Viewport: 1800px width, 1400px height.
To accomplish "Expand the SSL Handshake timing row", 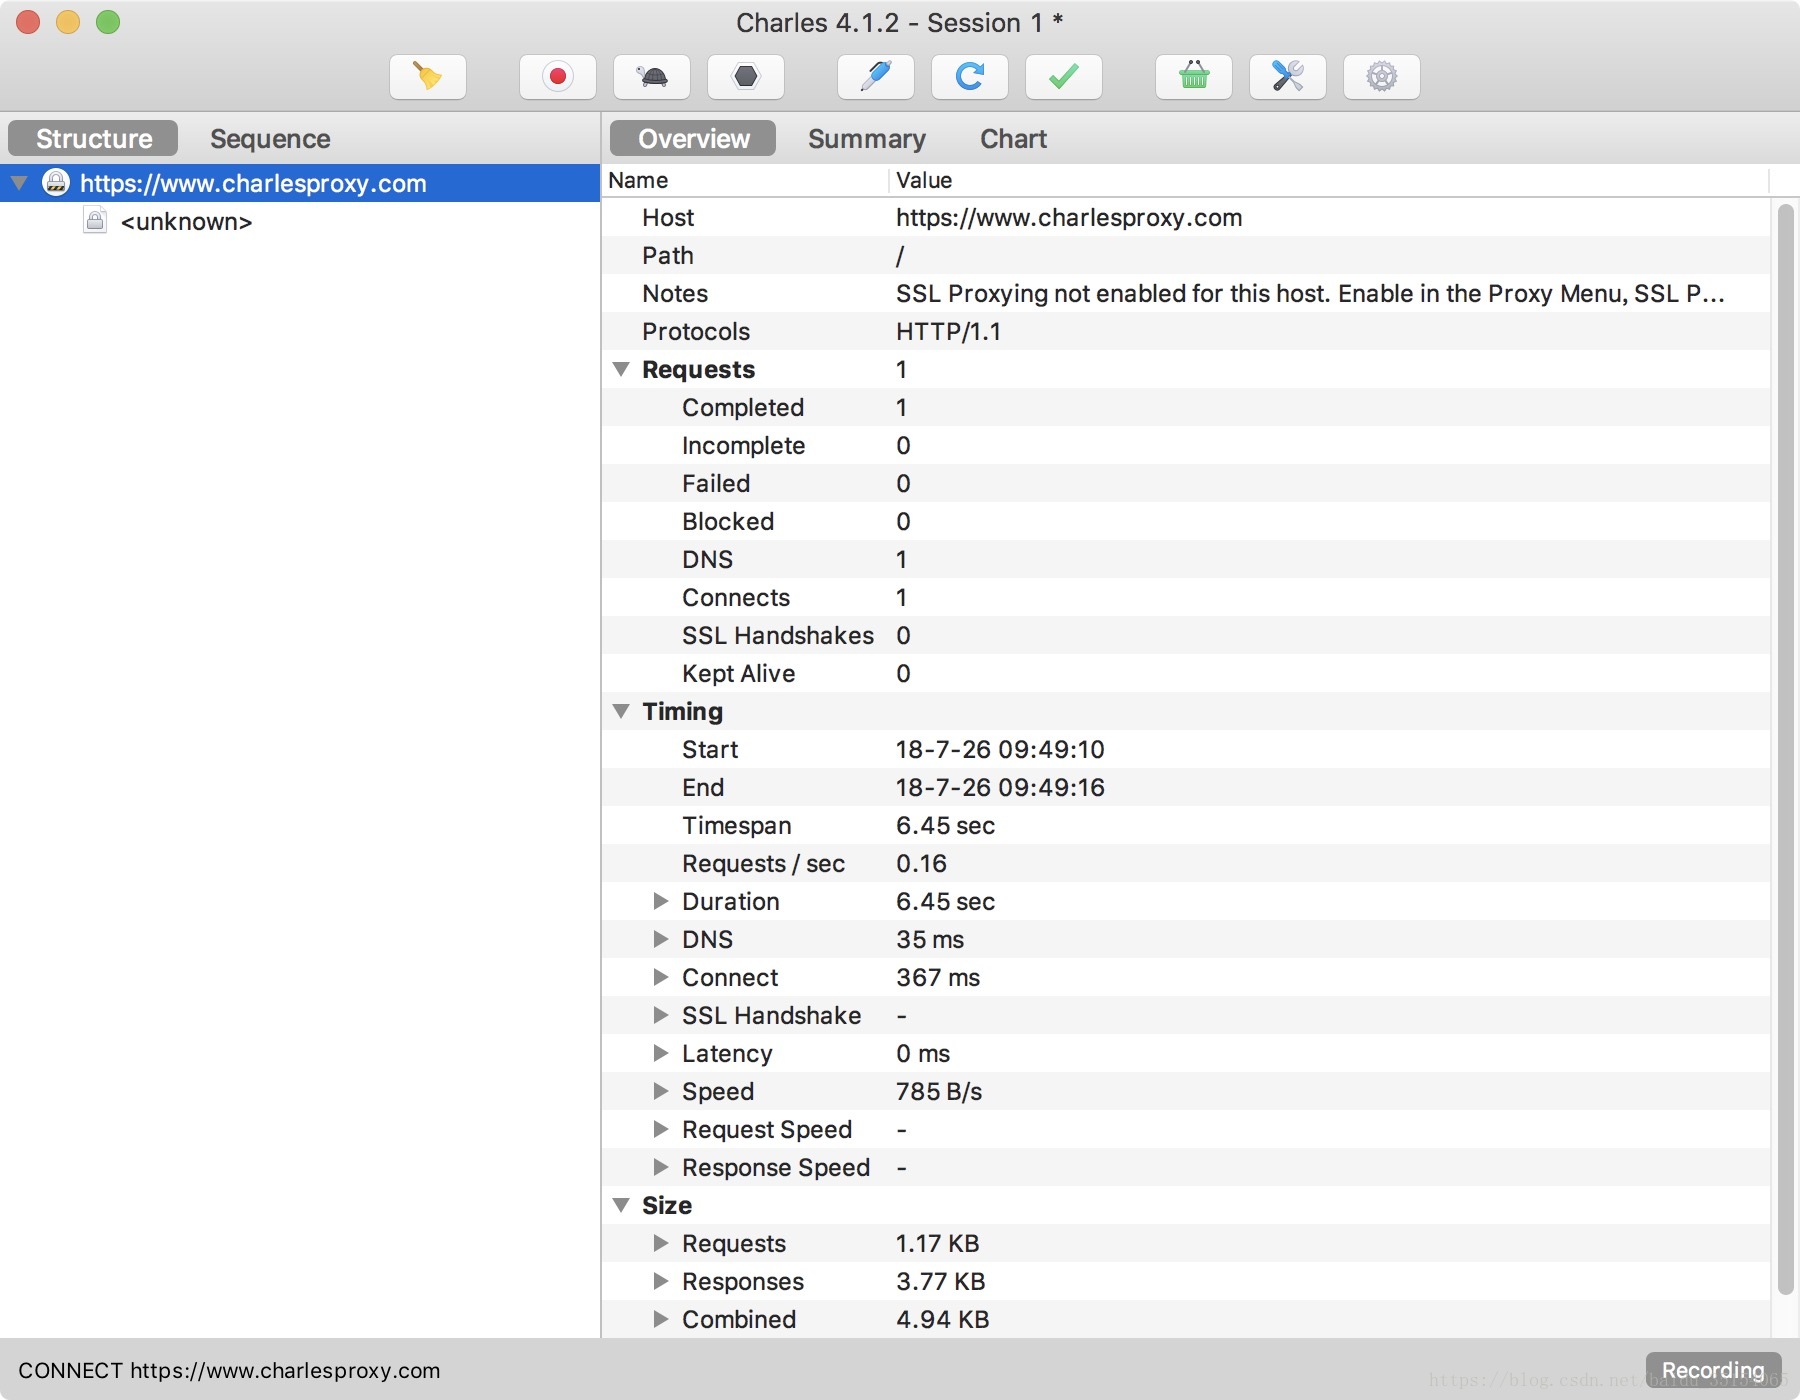I will (660, 1015).
